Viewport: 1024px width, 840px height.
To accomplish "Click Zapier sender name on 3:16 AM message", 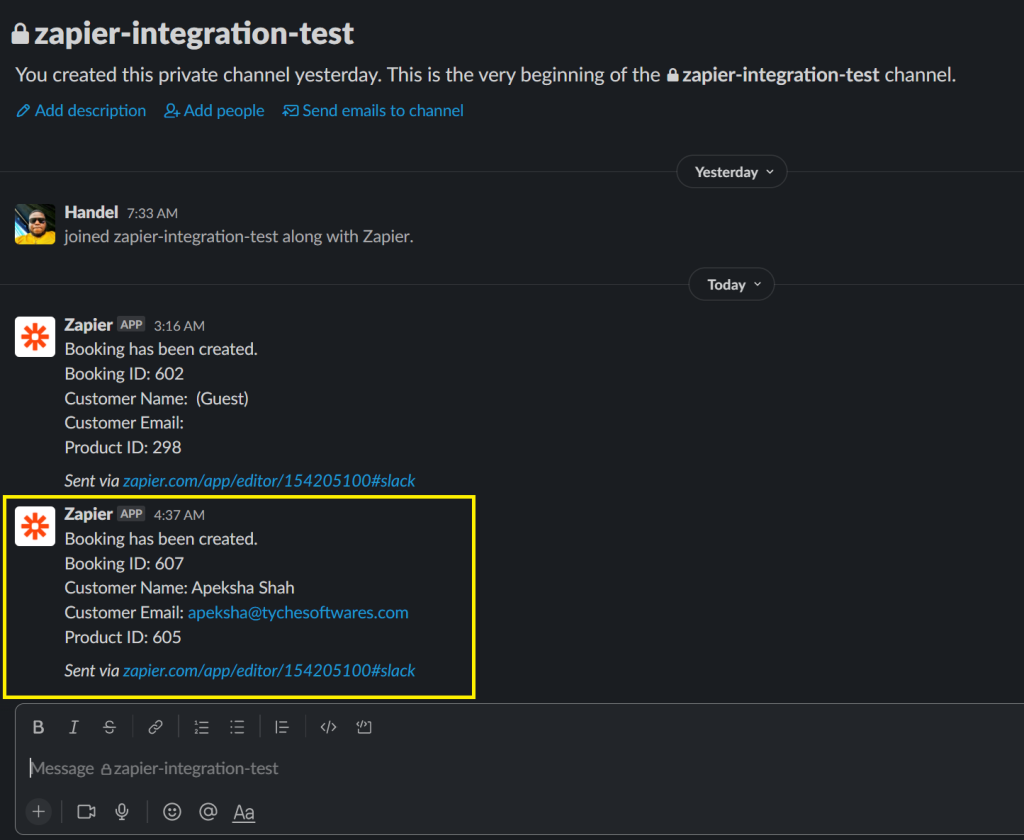I will pos(89,325).
